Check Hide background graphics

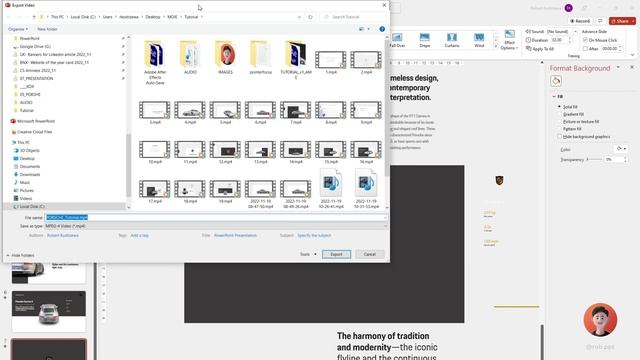559,136
